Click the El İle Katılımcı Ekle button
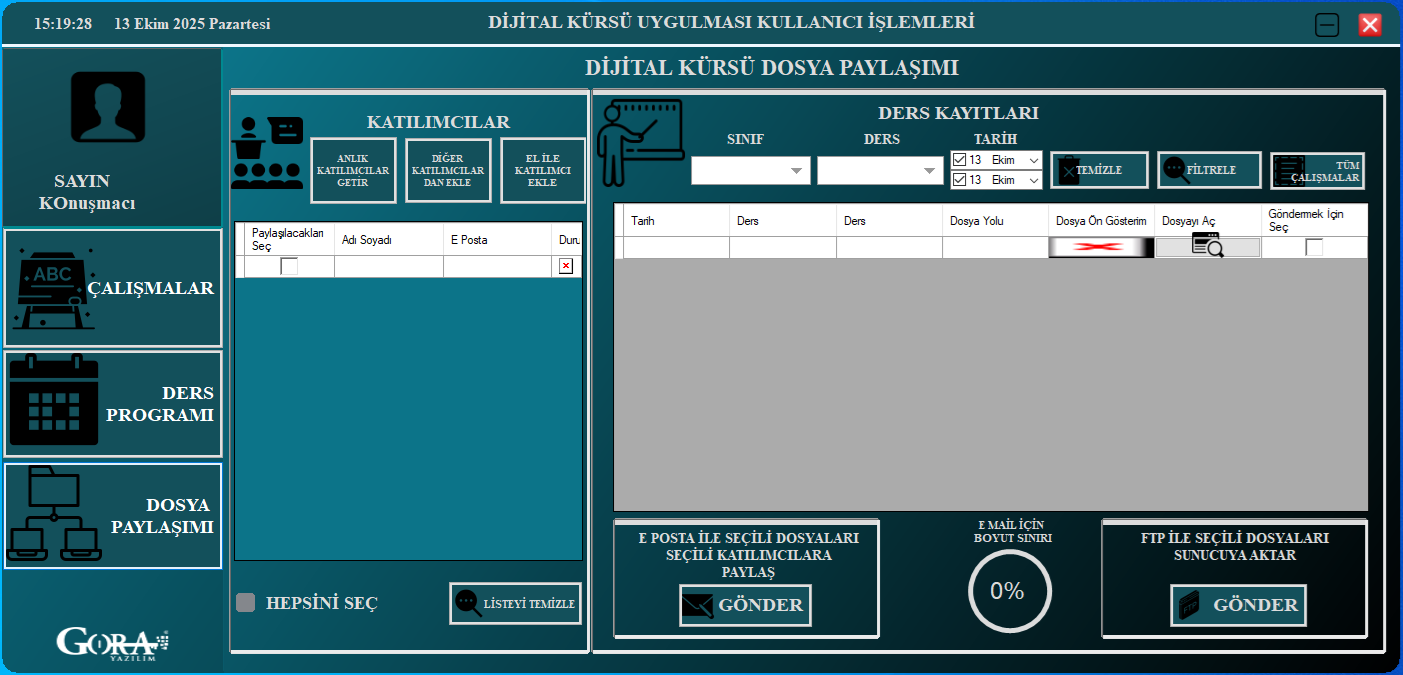 tap(542, 170)
